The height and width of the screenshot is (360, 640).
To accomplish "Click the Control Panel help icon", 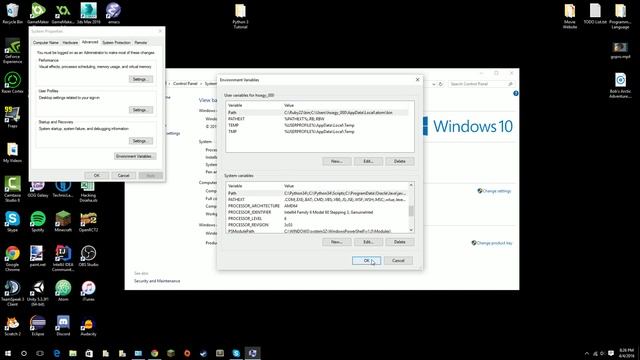I will coord(516,93).
